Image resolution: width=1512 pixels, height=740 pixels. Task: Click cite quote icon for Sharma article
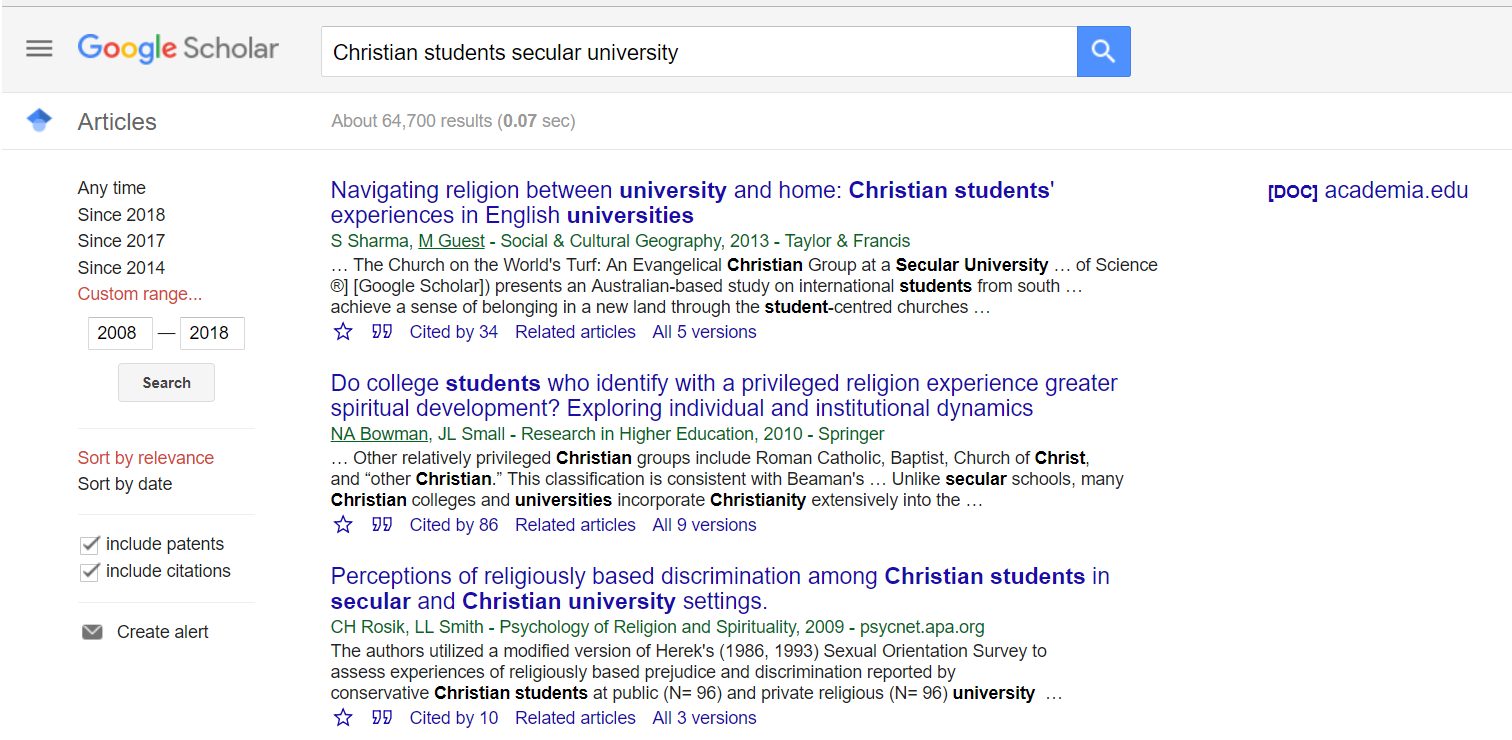coord(382,332)
